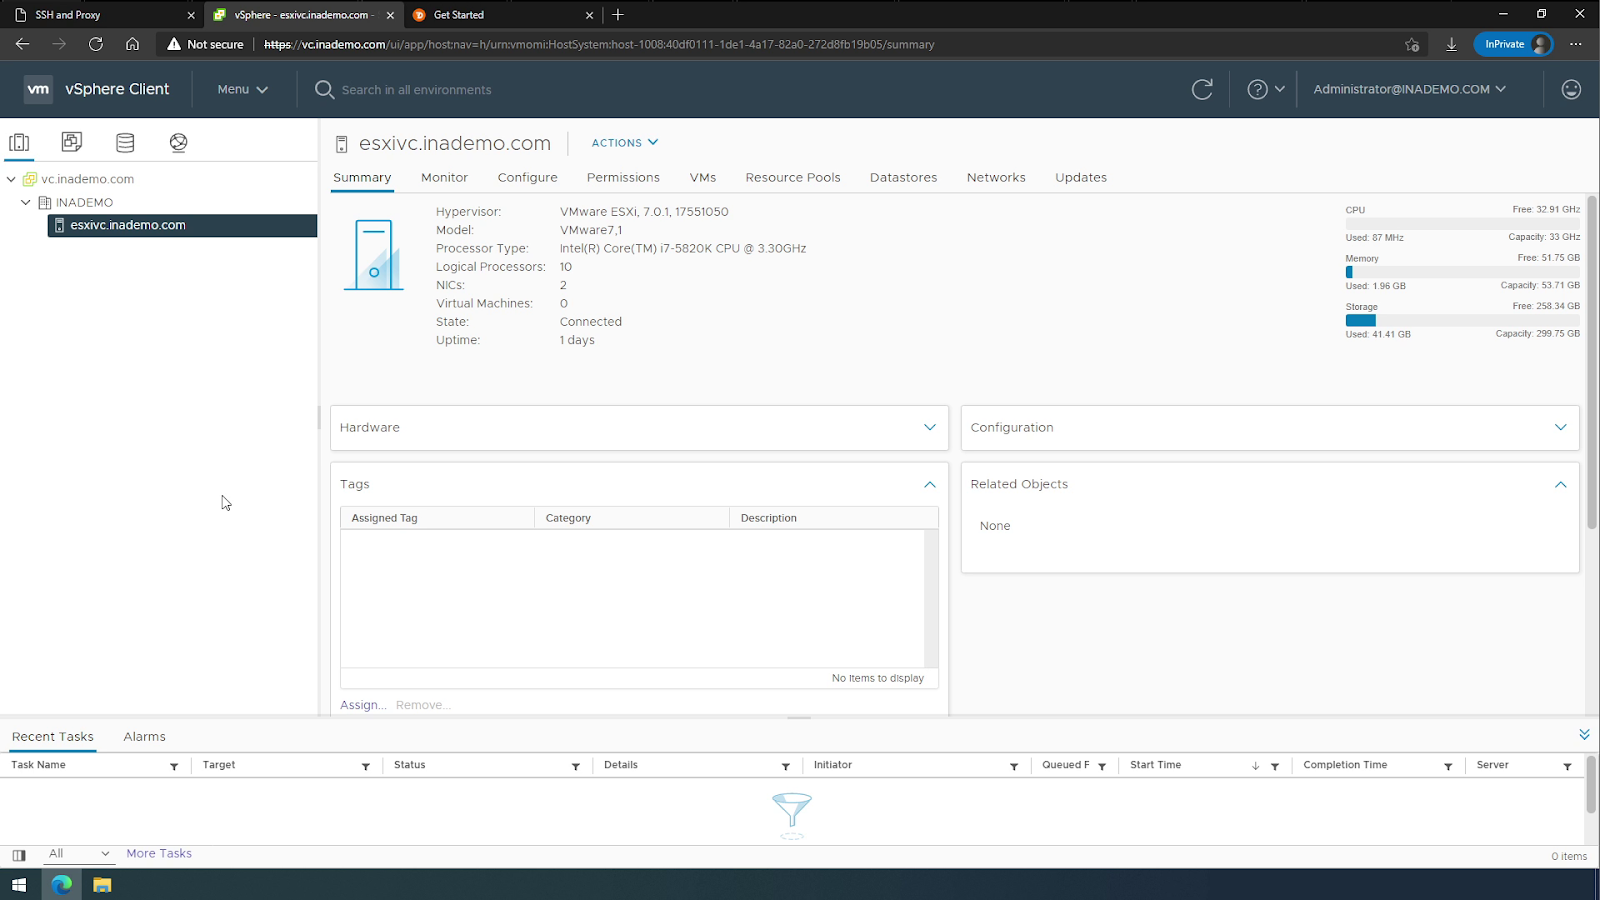The image size is (1600, 900).
Task: Click the CPU usage bar
Action: [x=1462, y=224]
